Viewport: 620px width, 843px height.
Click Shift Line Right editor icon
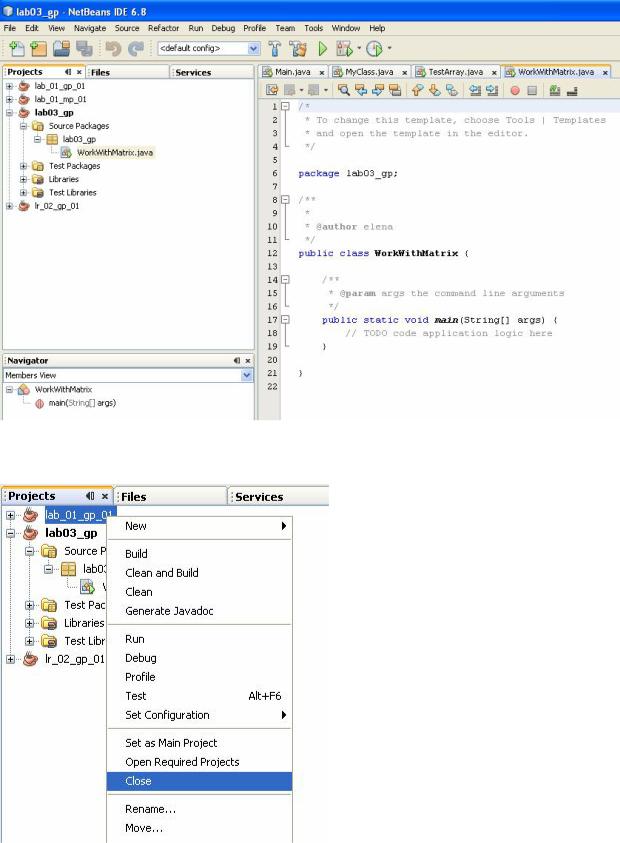(492, 90)
